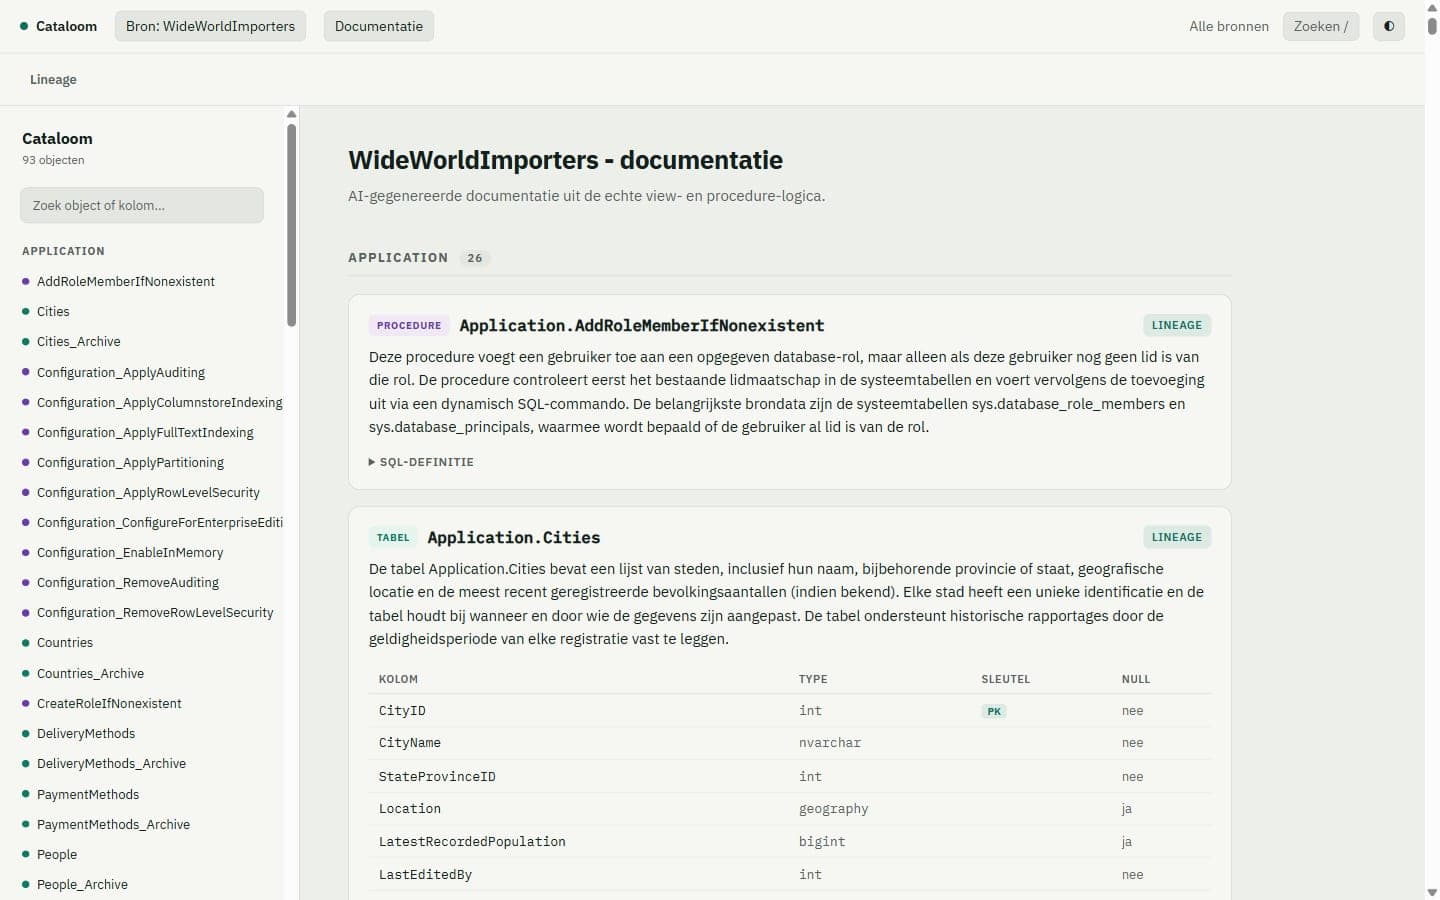Focus the Zoek object of kolom field

[x=142, y=205]
